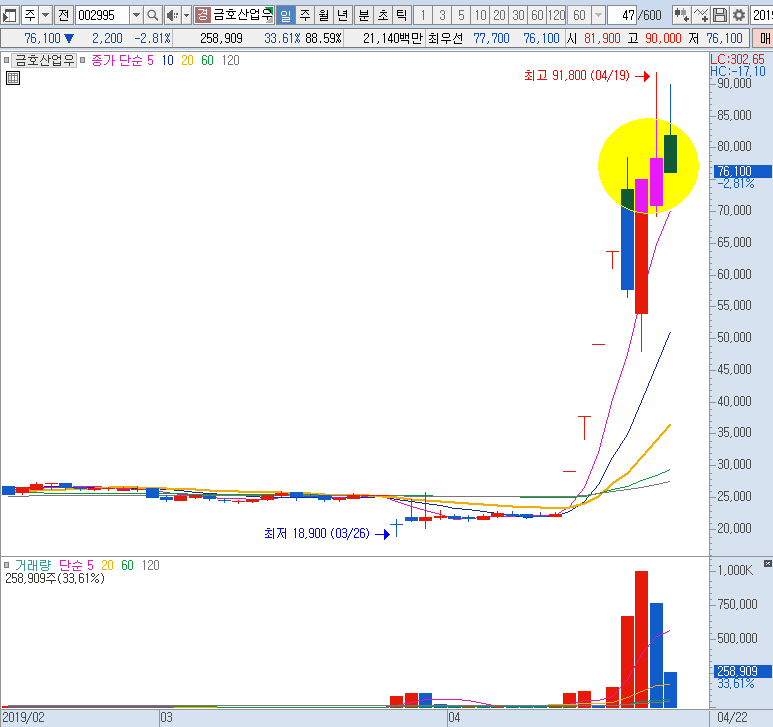Switch chart to monthly period 월

click(324, 15)
